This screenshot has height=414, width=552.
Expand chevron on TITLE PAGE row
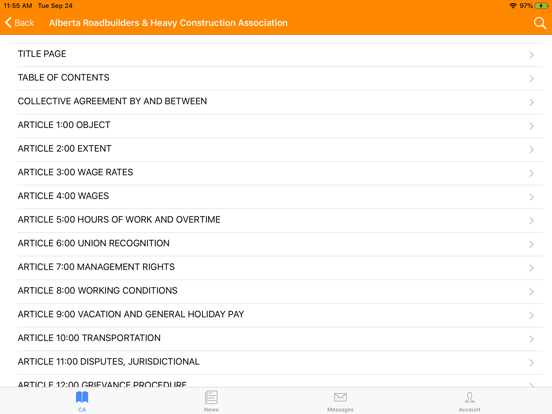pos(532,55)
